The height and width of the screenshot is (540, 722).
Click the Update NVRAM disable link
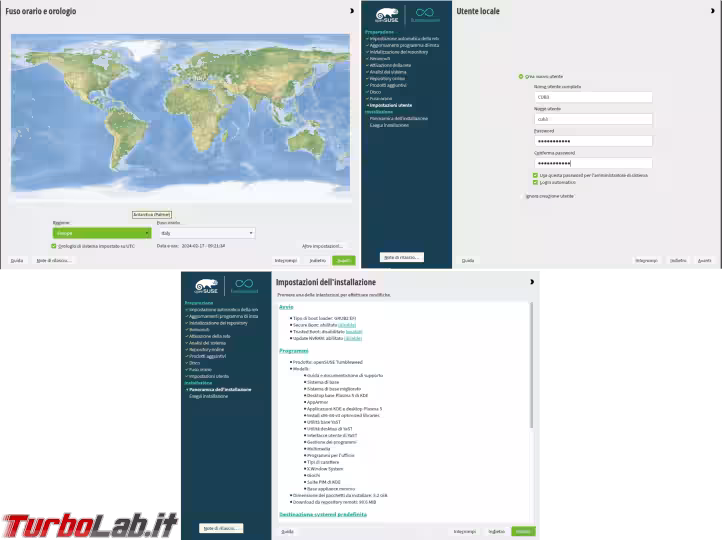coord(353,338)
